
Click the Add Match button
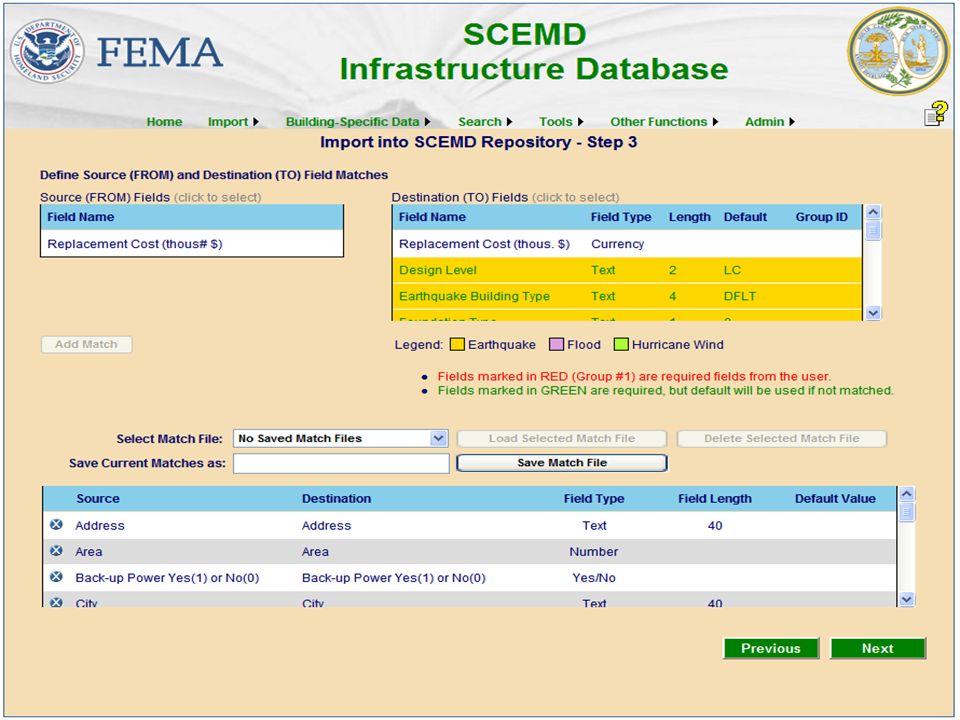coord(86,344)
